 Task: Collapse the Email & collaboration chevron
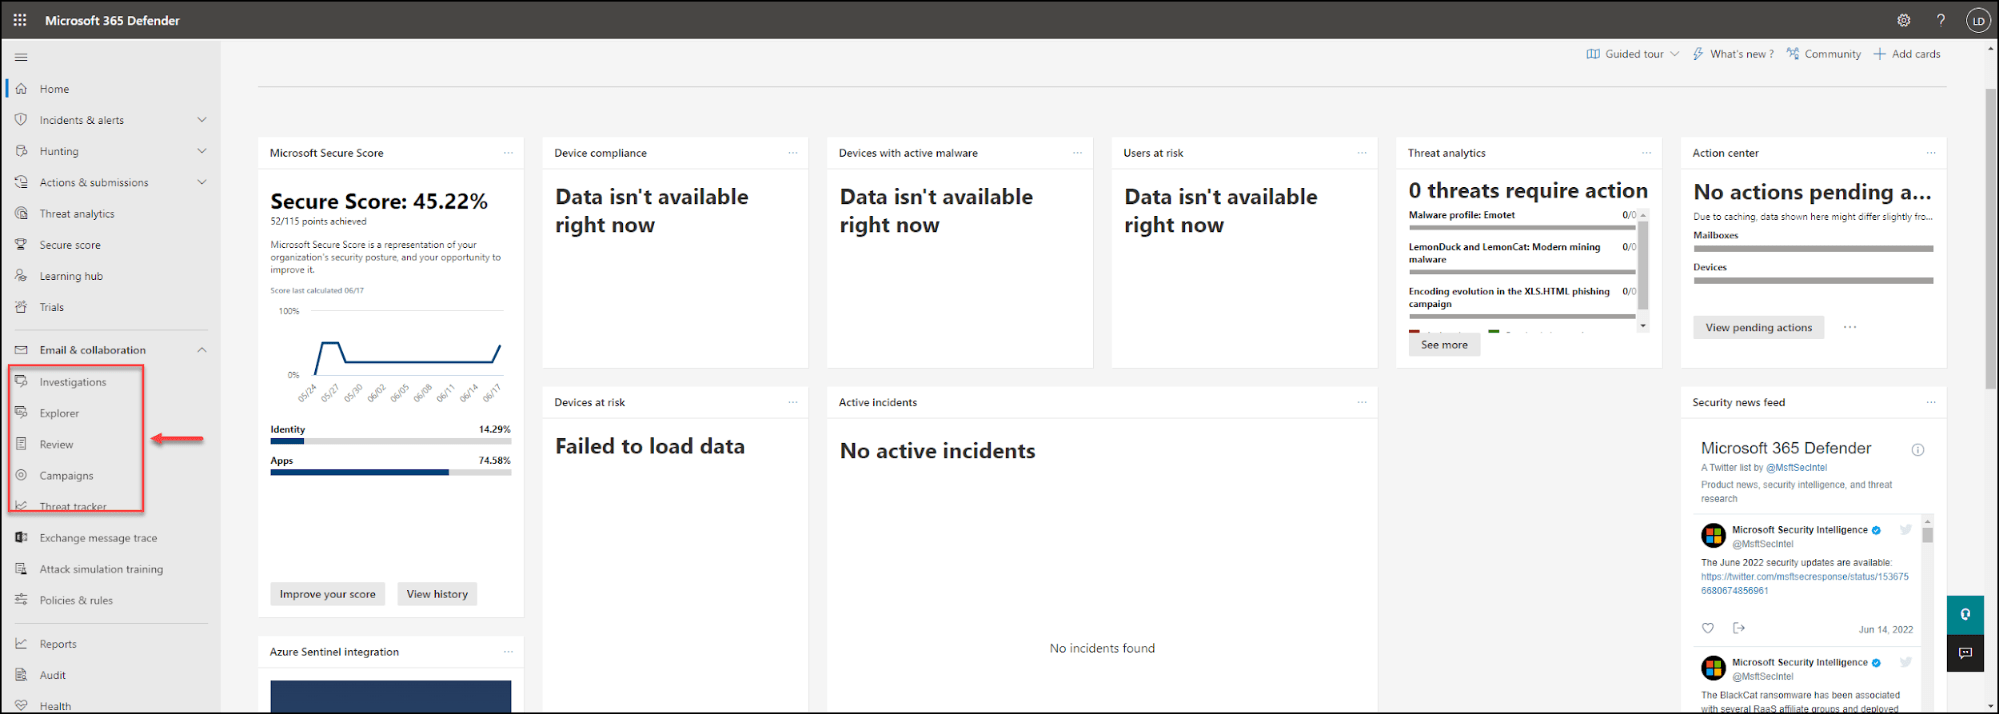tap(202, 350)
